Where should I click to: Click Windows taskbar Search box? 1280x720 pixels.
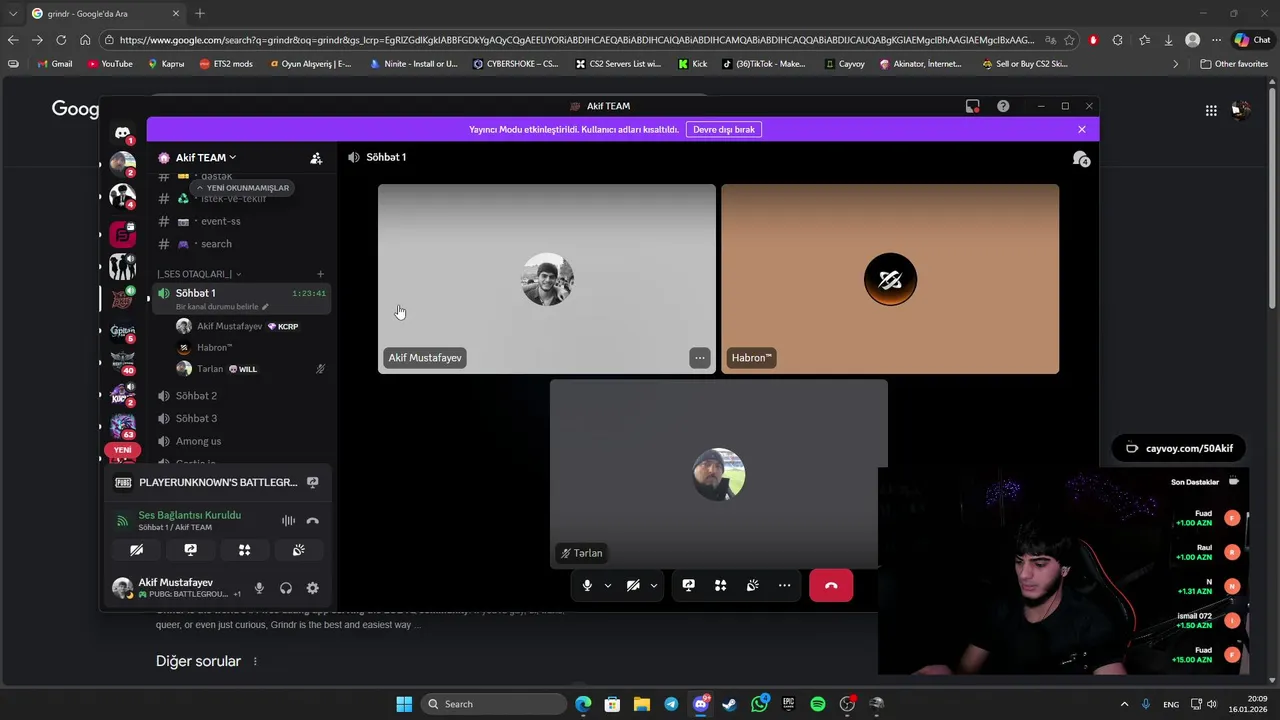click(x=494, y=704)
